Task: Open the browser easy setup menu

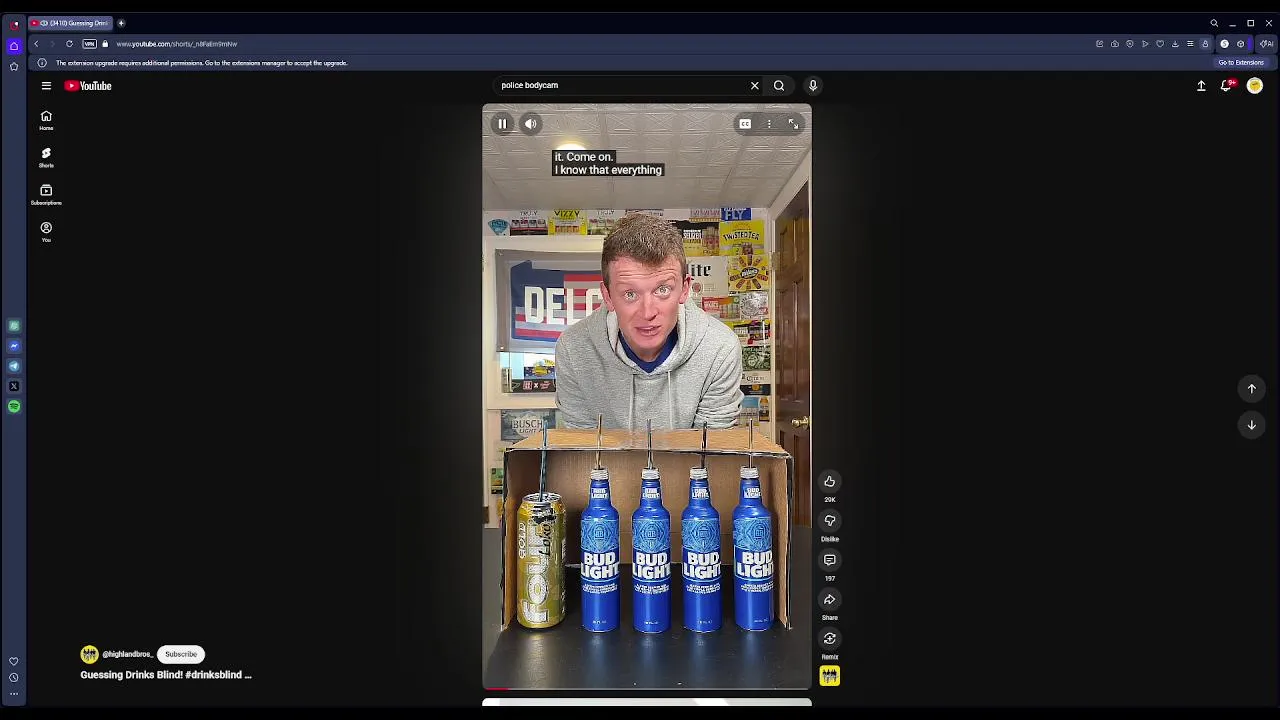Action: point(1190,44)
